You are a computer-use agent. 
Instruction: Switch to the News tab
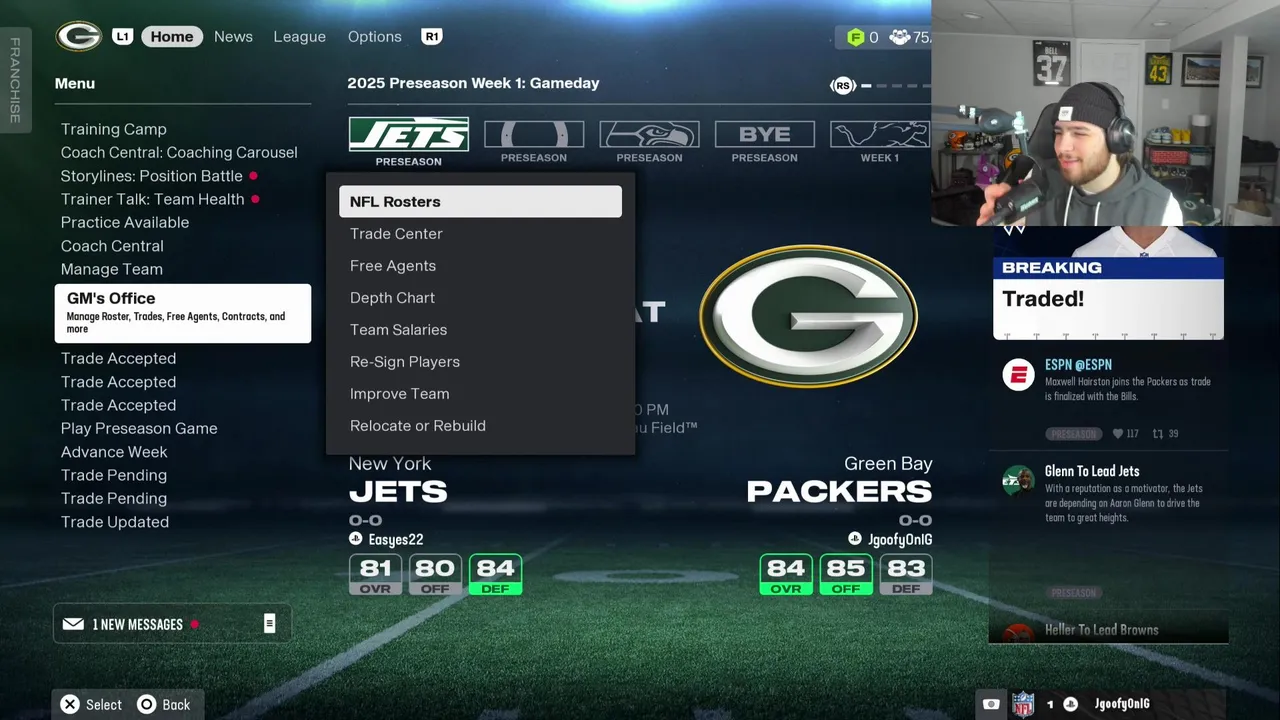click(x=233, y=36)
